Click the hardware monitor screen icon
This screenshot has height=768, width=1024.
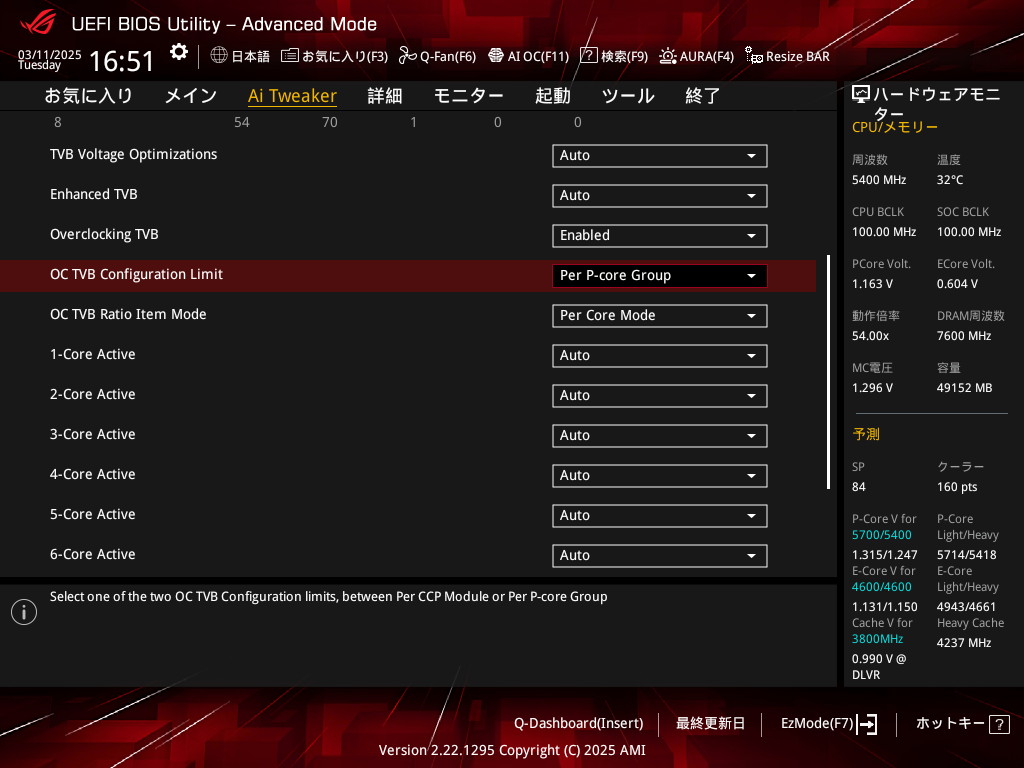pyautogui.click(x=861, y=95)
